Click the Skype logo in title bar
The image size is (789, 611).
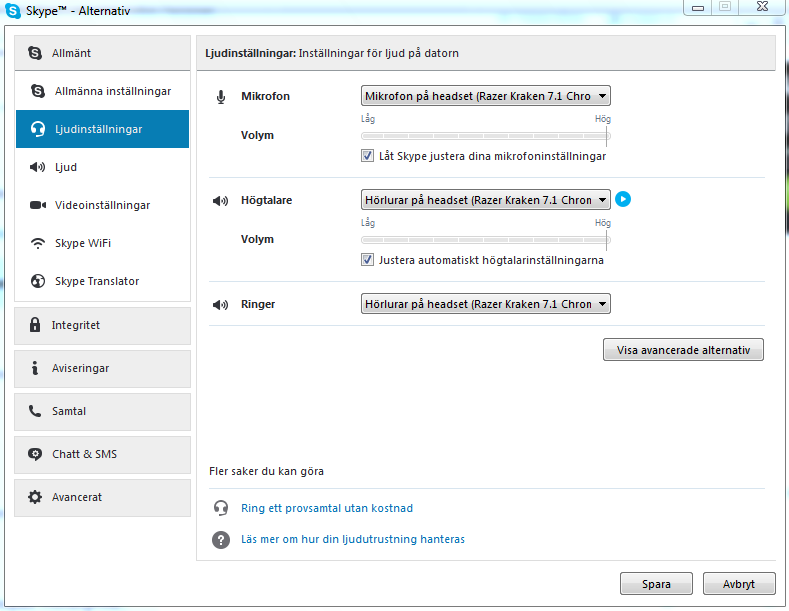(13, 11)
